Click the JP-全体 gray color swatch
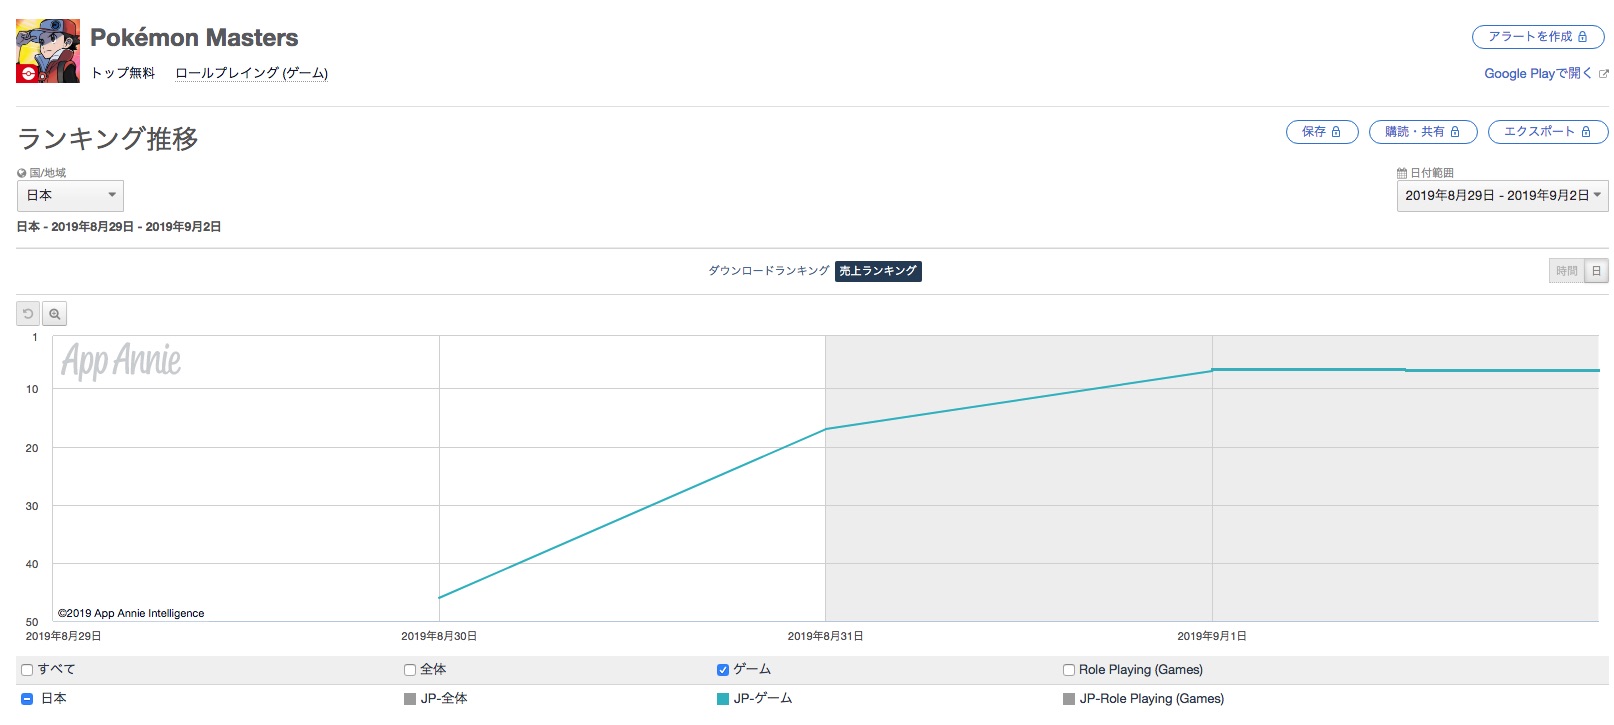This screenshot has height=725, width=1614. (x=410, y=699)
